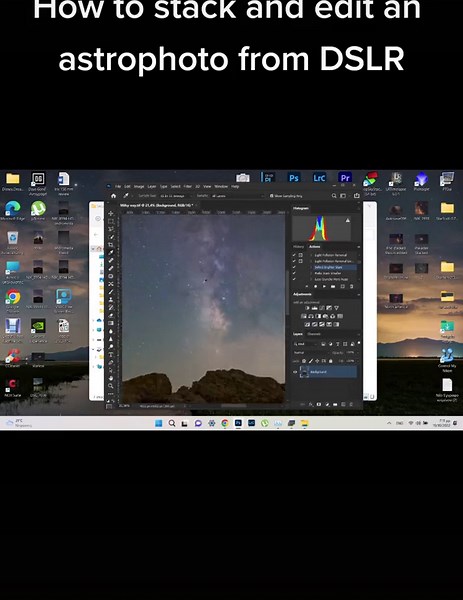Add a Black & White adjustment

pyautogui.click(x=318, y=316)
